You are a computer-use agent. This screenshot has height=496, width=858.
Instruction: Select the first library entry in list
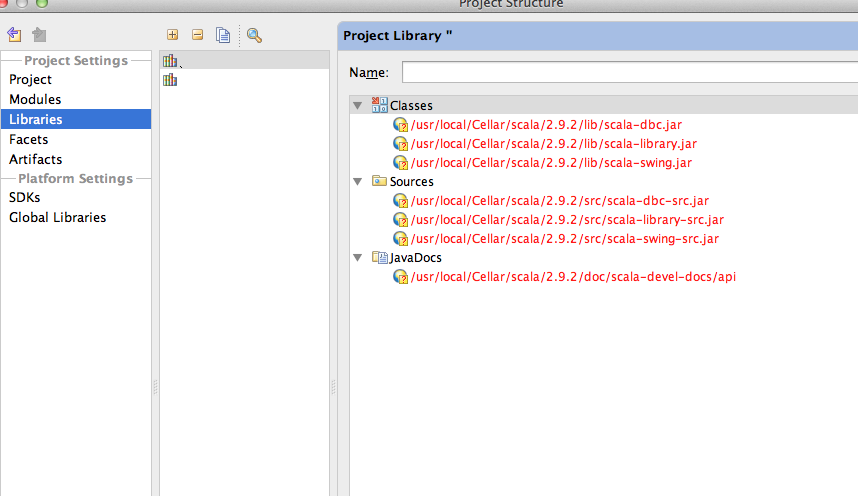tap(245, 60)
